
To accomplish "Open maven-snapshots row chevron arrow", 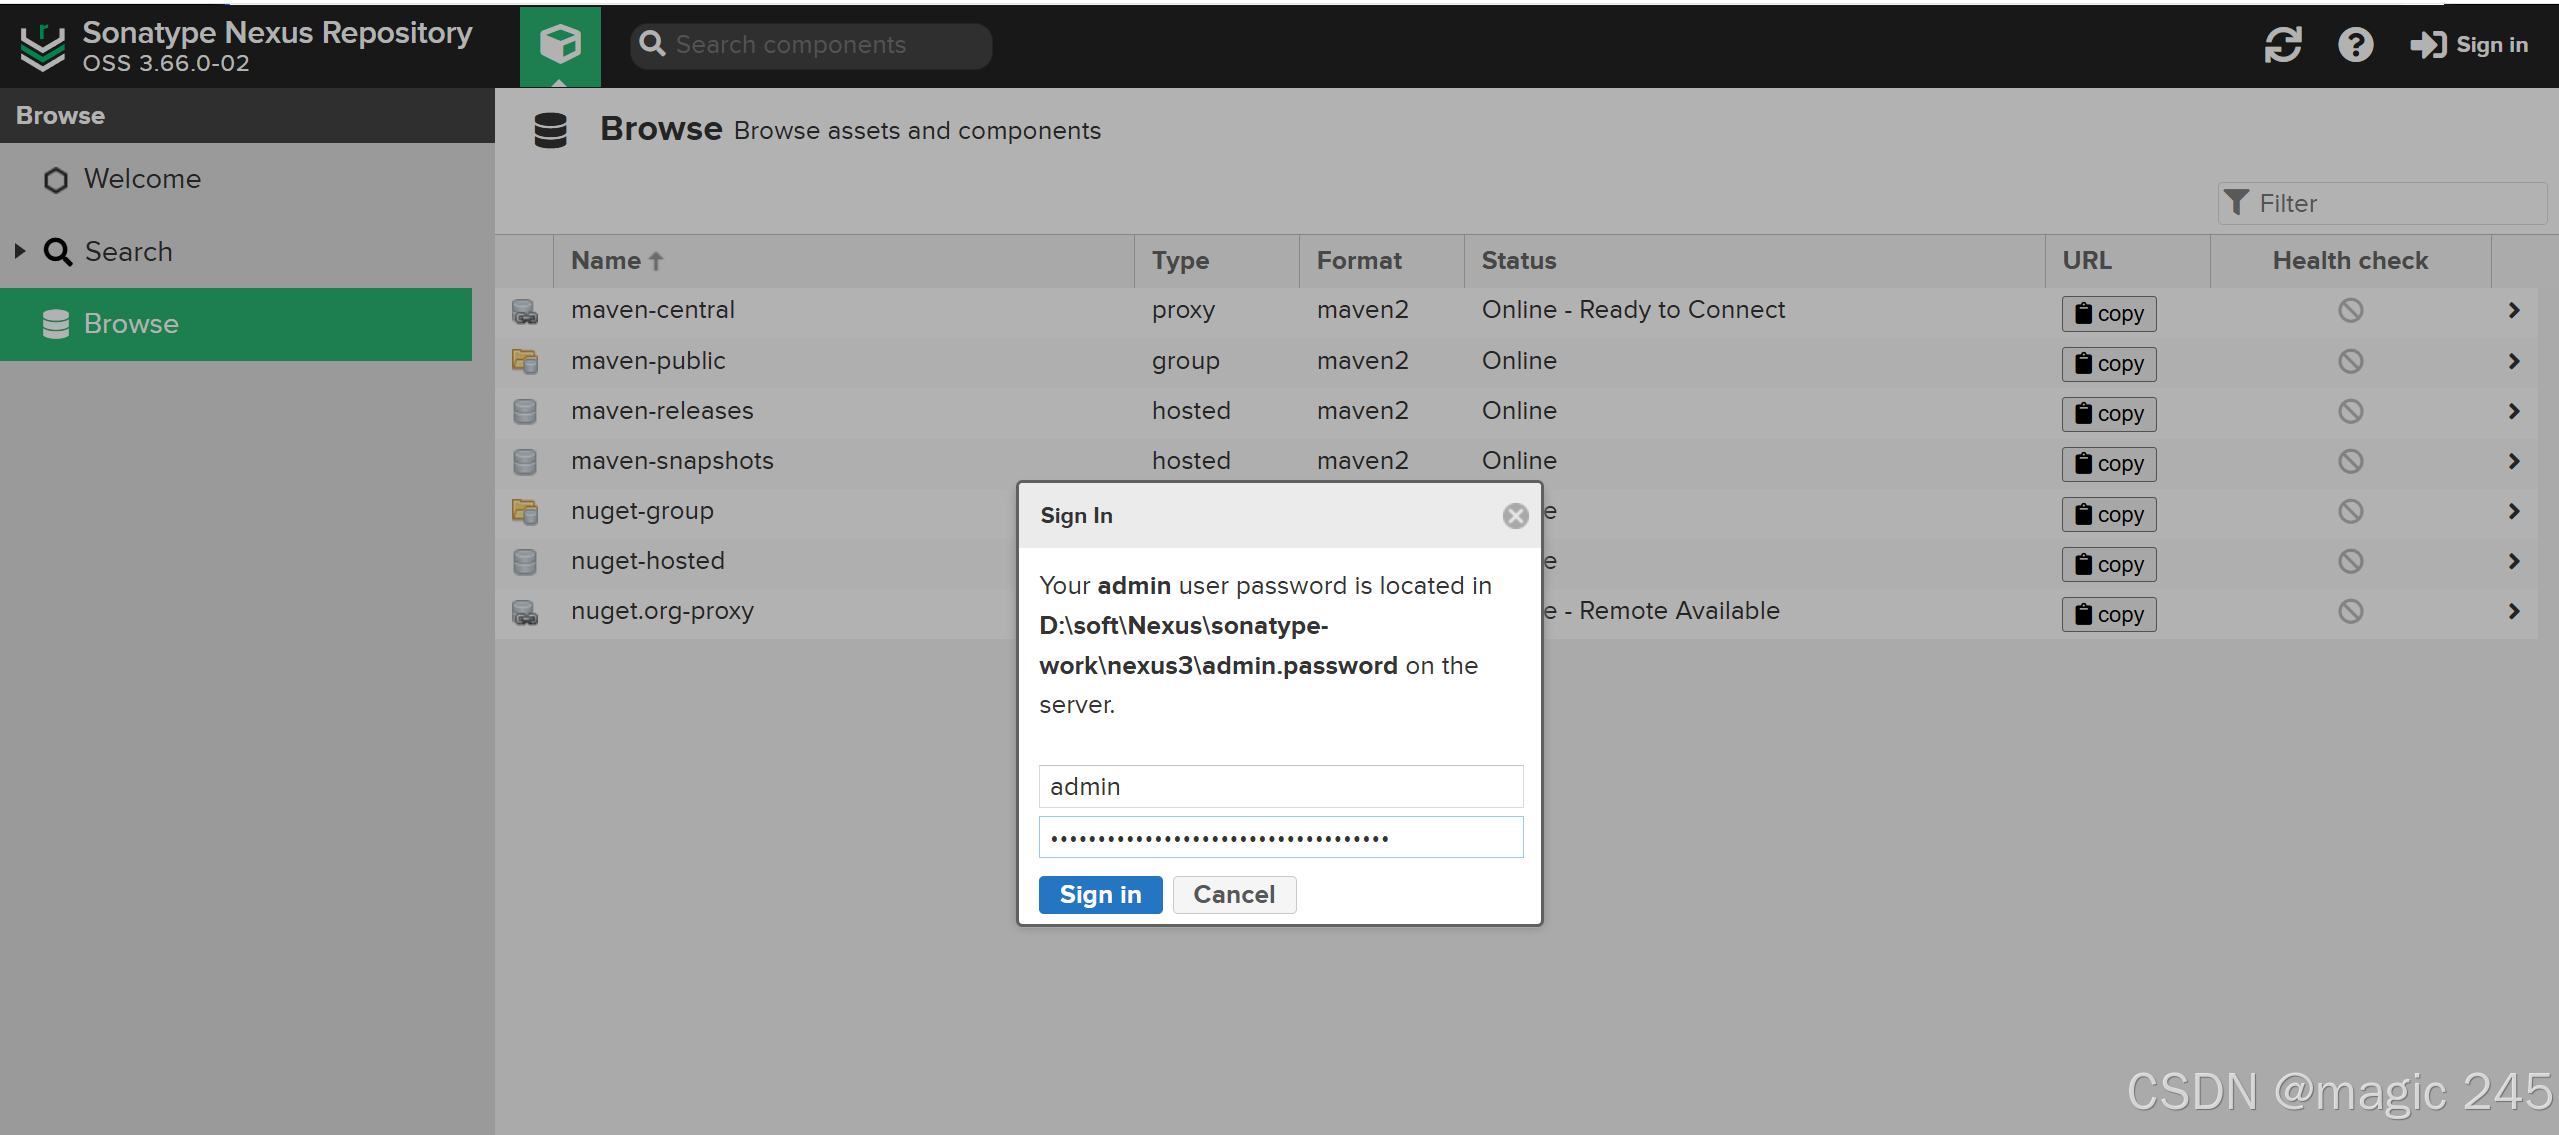I will click(2513, 461).
